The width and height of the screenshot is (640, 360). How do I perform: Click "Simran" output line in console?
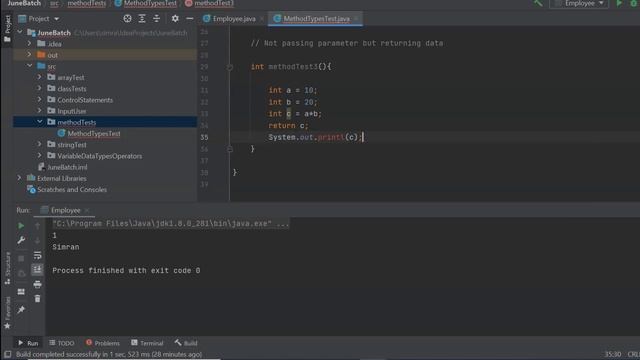pyautogui.click(x=66, y=247)
